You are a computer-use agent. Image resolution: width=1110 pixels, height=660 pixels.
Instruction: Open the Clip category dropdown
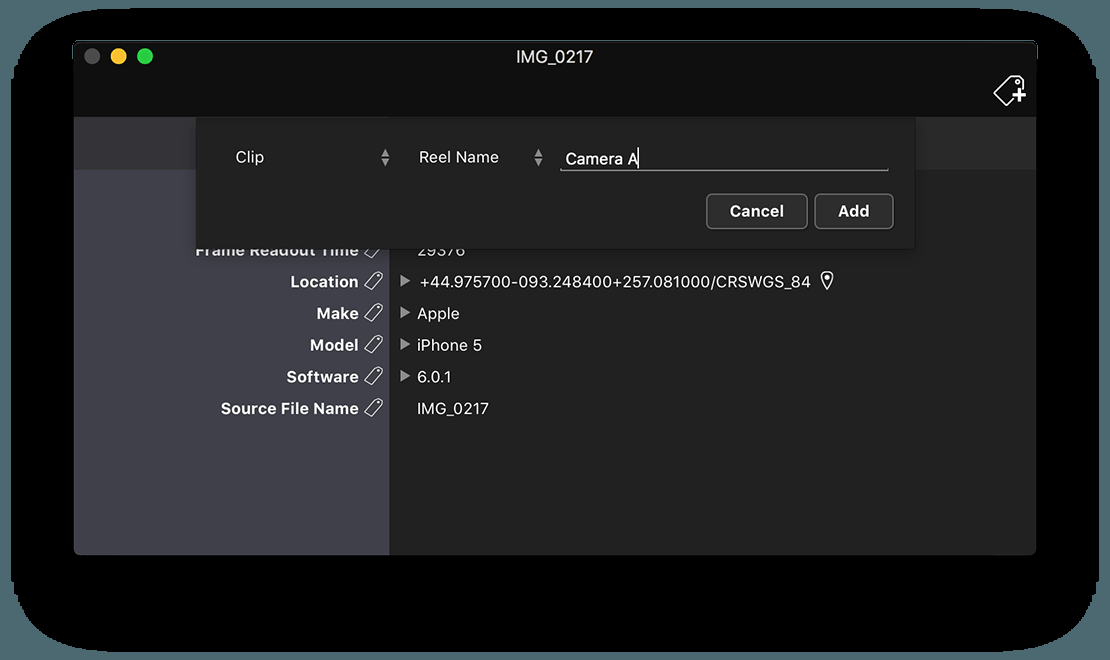pyautogui.click(x=312, y=157)
